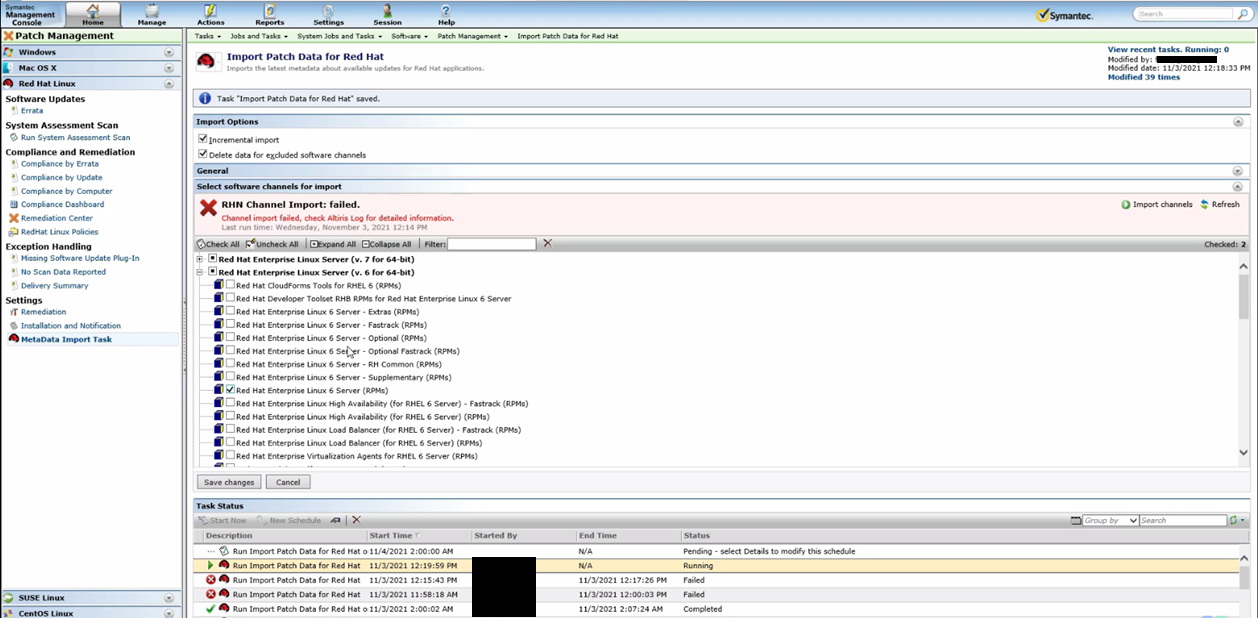
Task: Check Red Hat Developer Toolset RHB RPMs channel
Action: click(231, 298)
